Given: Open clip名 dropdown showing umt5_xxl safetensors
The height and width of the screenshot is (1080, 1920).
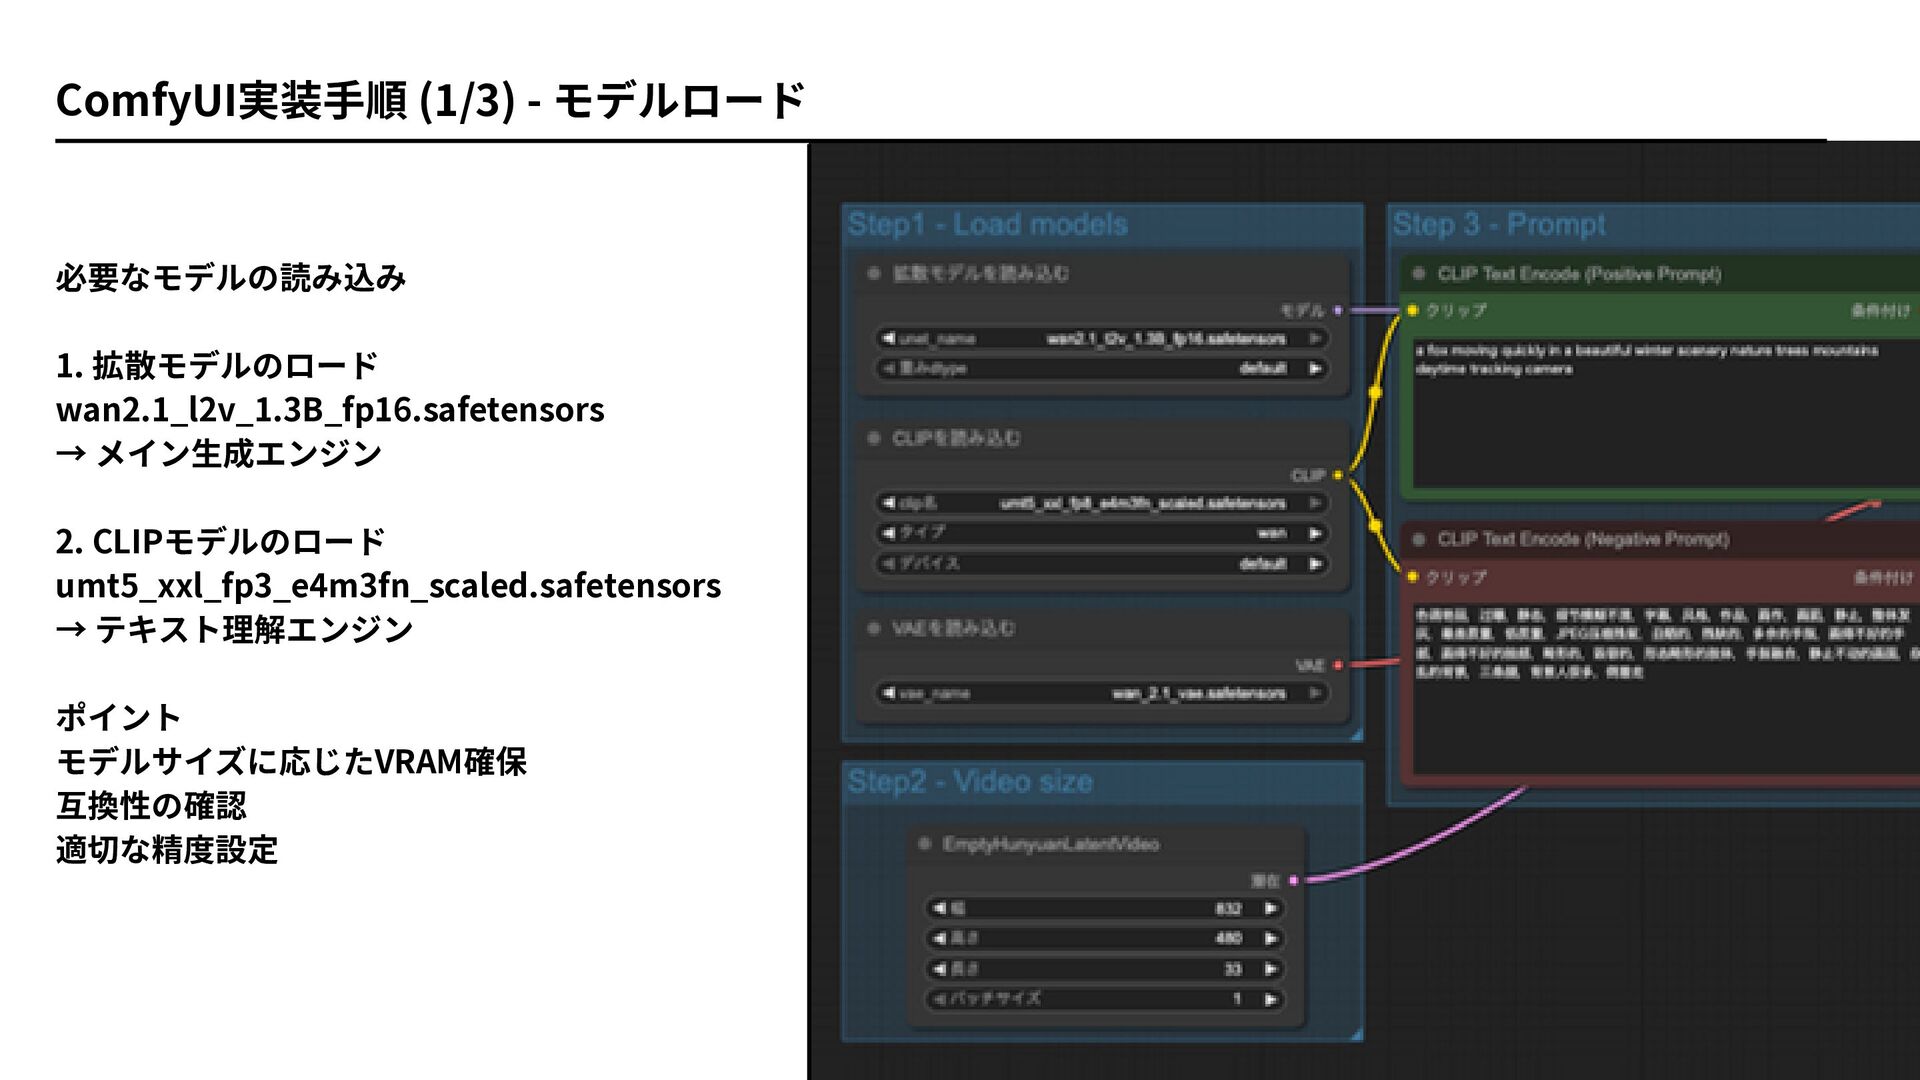Looking at the screenshot, I should (x=1102, y=503).
